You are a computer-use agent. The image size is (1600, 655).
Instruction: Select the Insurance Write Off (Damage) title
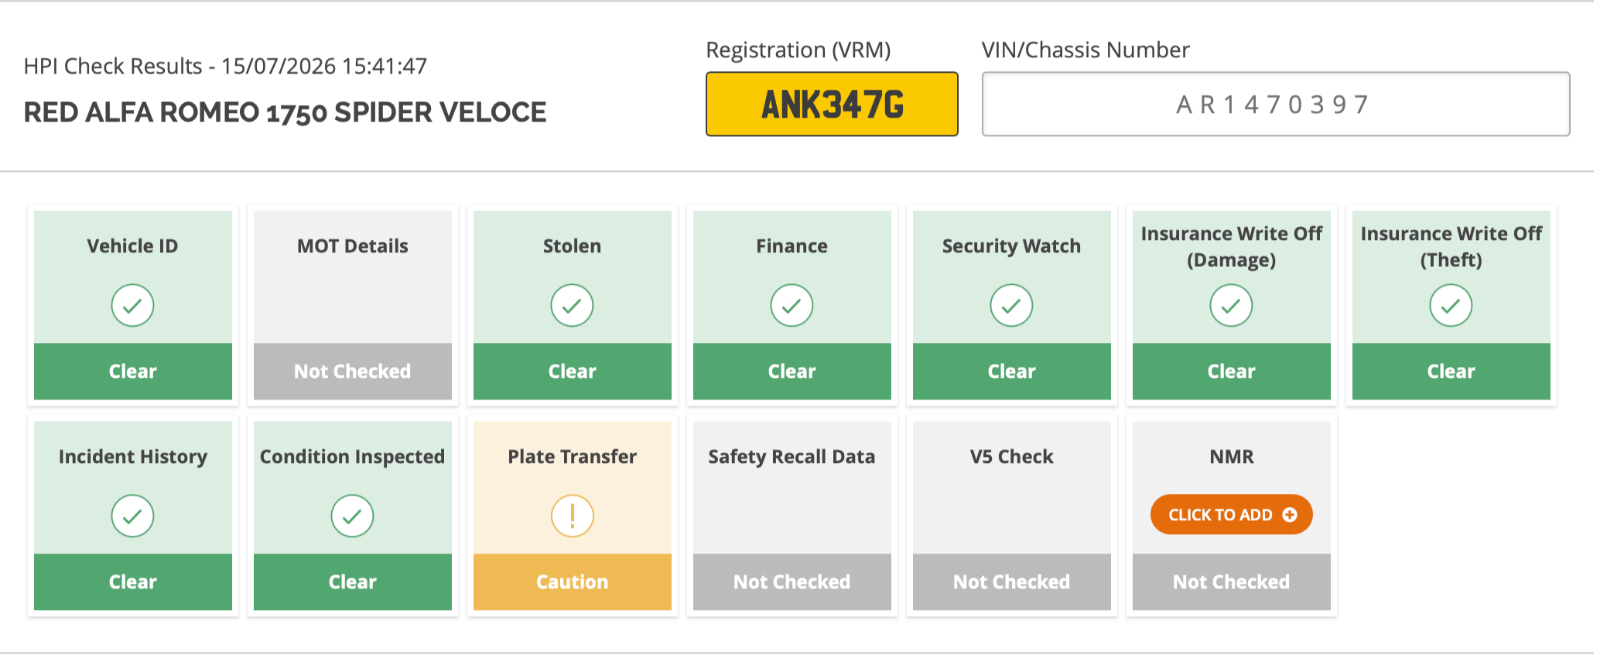pyautogui.click(x=1231, y=247)
